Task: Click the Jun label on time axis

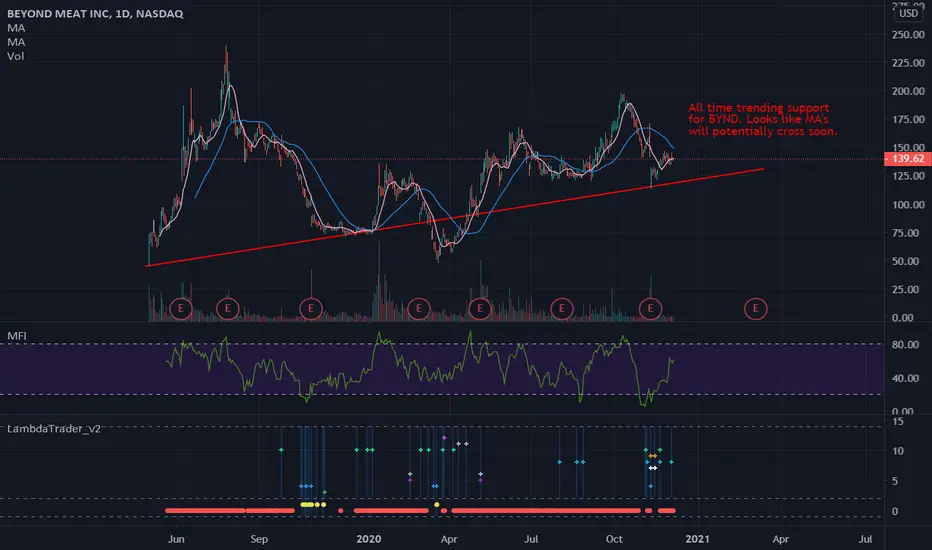Action: pos(176,539)
